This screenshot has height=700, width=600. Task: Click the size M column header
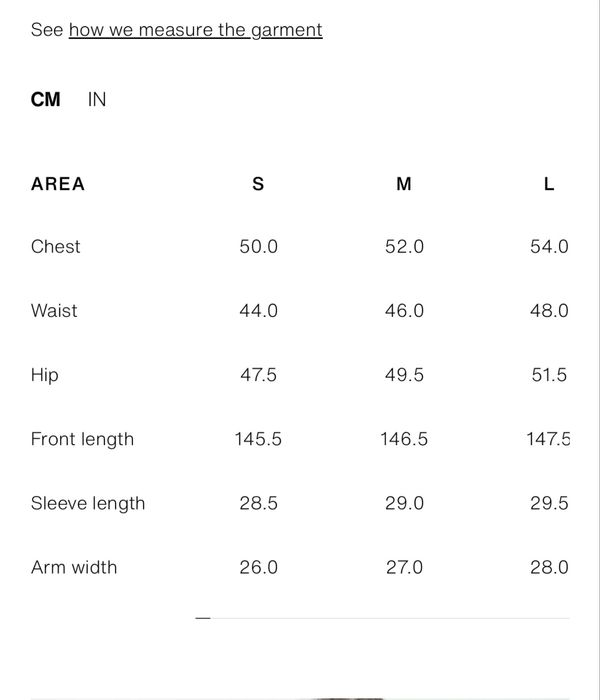tap(404, 184)
